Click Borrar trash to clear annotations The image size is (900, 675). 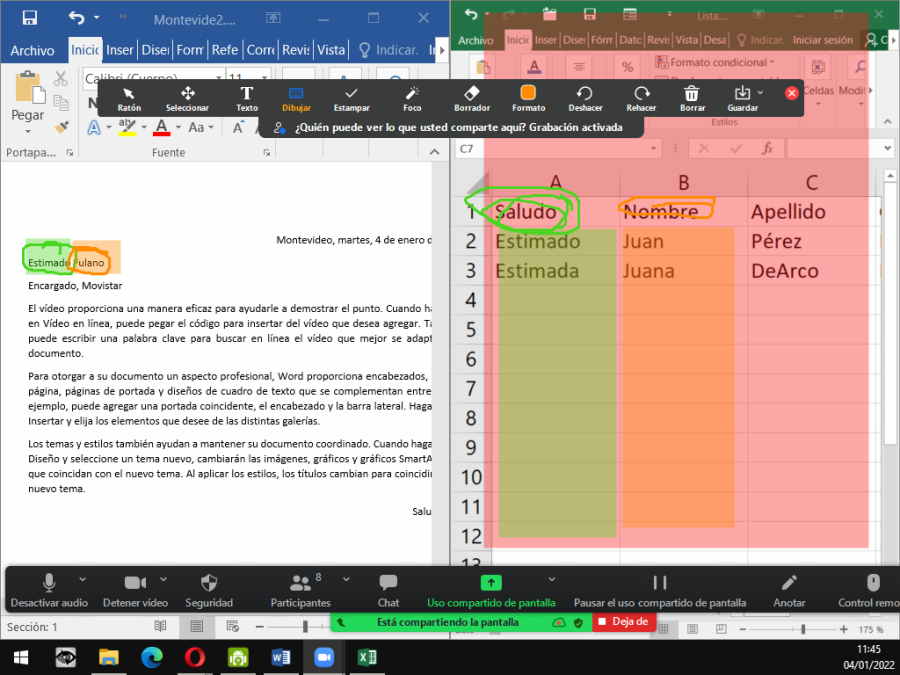(x=692, y=99)
